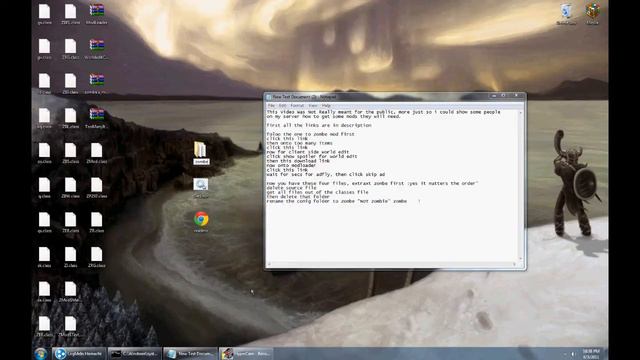
Task: Select the zombe folder on the desktop
Action: tap(200, 153)
